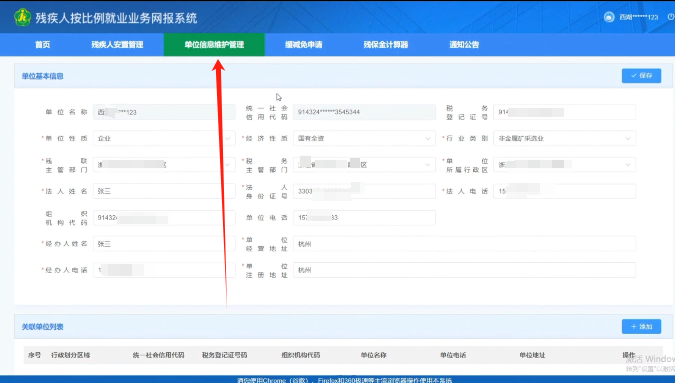Click the 统一社会信用代码 table column header
The width and height of the screenshot is (675, 383).
coord(158,355)
